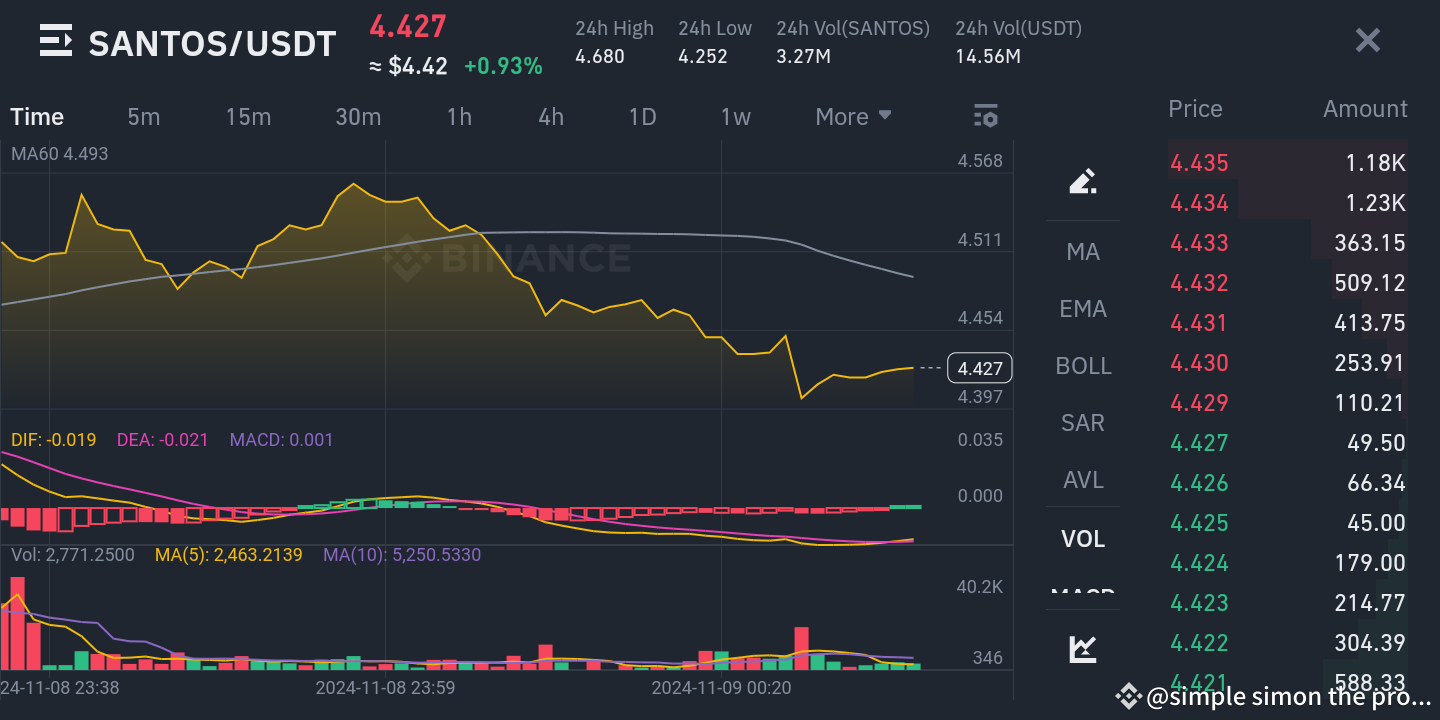Select ask price 4.429 in order book
The width and height of the screenshot is (1440, 720).
coord(1199,403)
